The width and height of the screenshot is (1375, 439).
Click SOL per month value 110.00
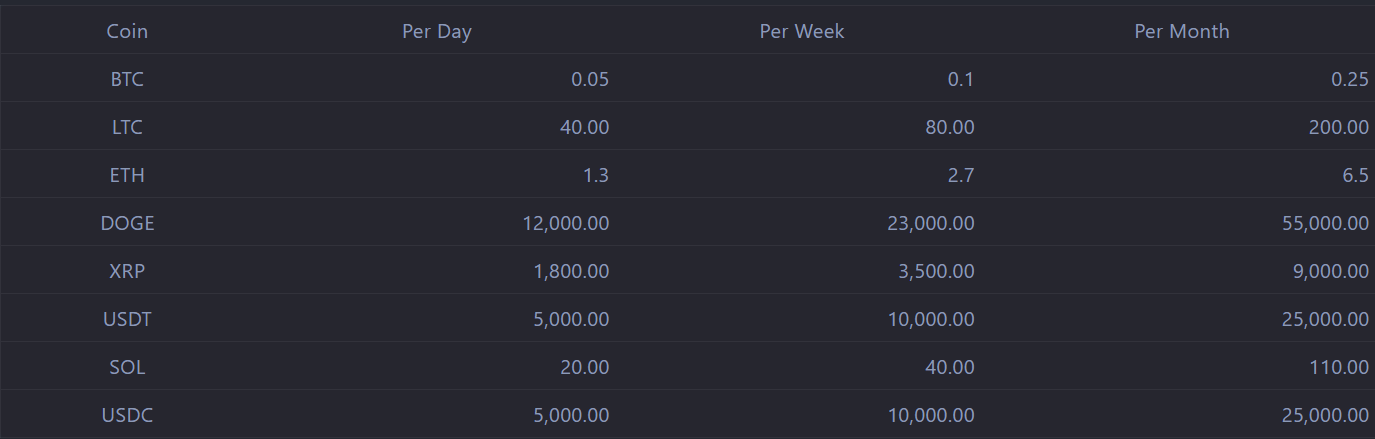coord(1339,367)
